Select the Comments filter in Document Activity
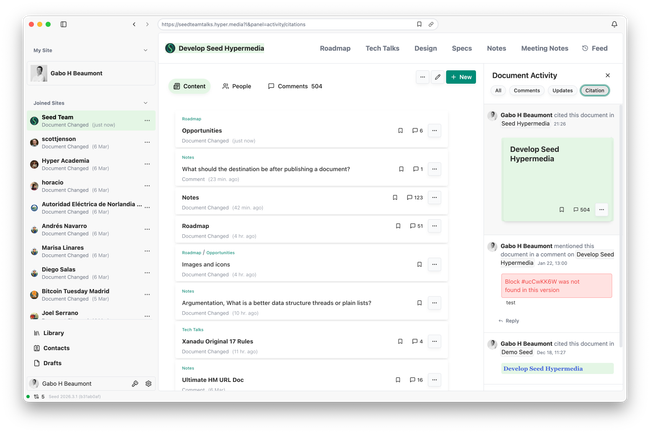Viewport: 650px width, 433px height. 527,90
